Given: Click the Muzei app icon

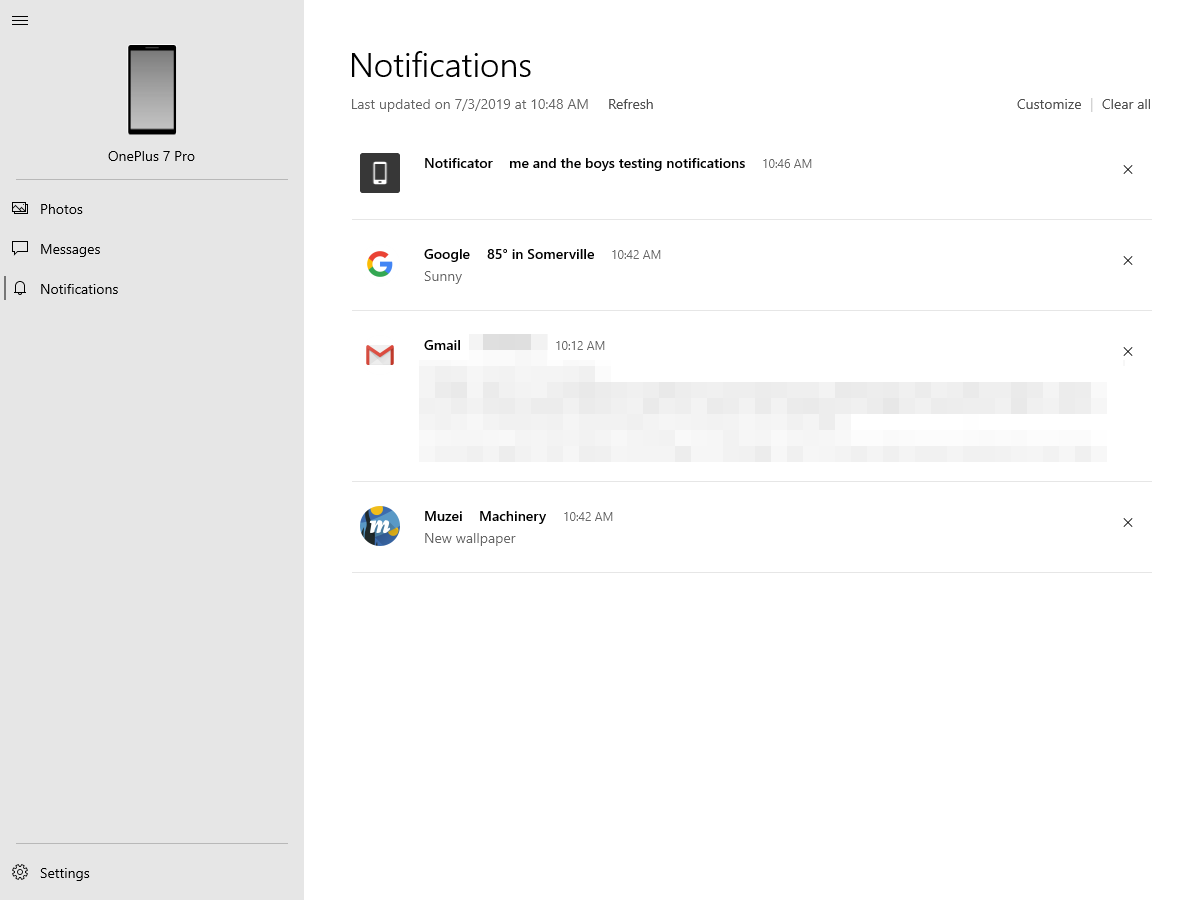Looking at the screenshot, I should pos(380,526).
